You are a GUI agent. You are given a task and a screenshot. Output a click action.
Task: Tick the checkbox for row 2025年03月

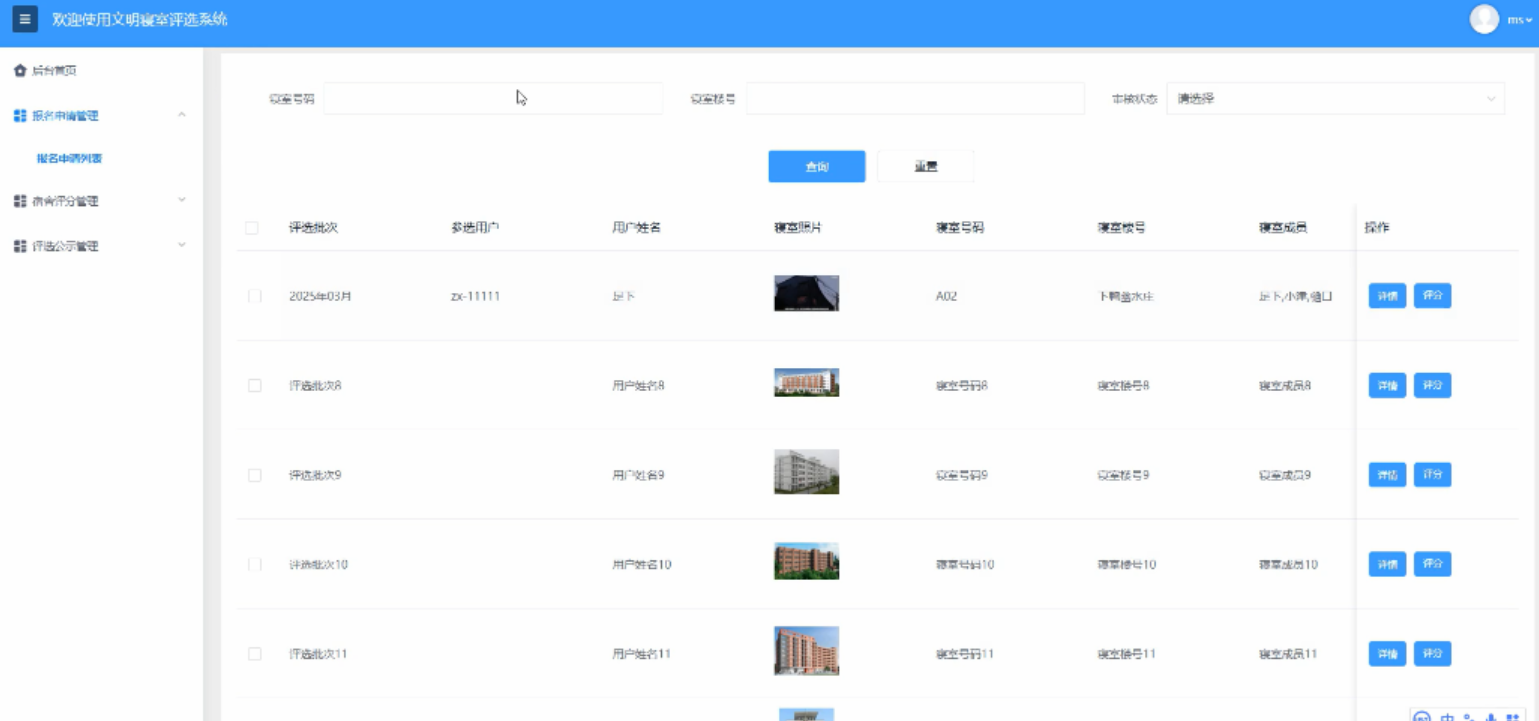[255, 296]
